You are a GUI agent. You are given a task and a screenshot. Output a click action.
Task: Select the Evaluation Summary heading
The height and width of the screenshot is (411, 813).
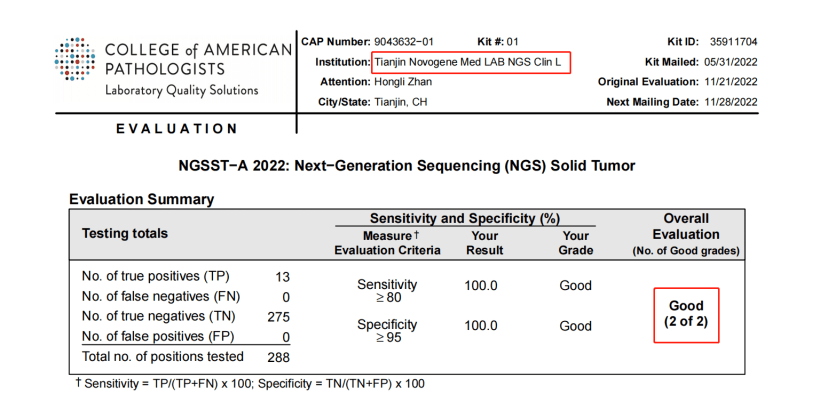pos(141,199)
